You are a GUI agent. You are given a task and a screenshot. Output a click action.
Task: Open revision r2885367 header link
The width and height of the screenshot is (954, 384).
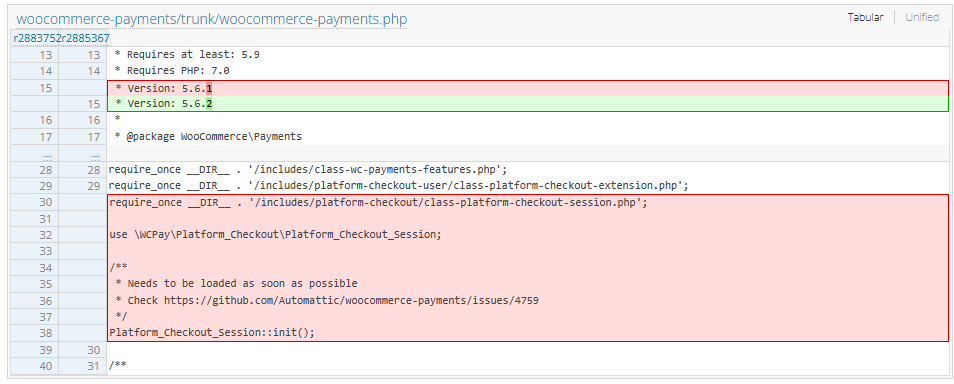tap(85, 38)
